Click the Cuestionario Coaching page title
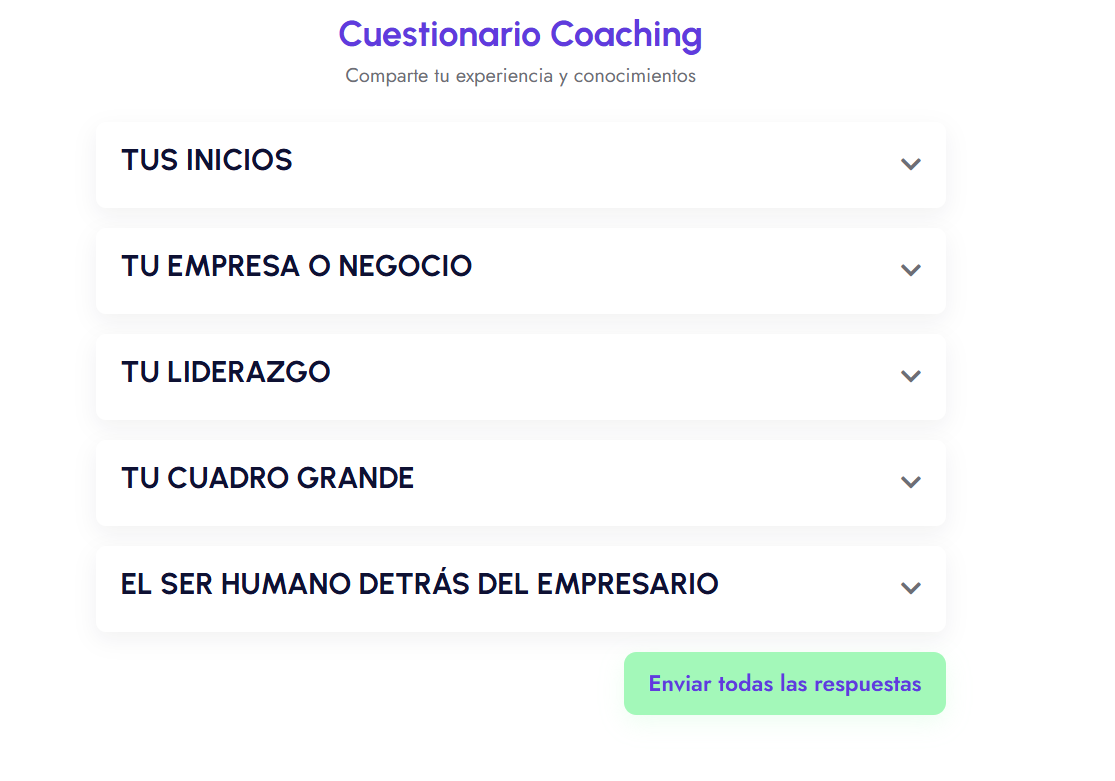The width and height of the screenshot is (1115, 781). click(x=520, y=34)
